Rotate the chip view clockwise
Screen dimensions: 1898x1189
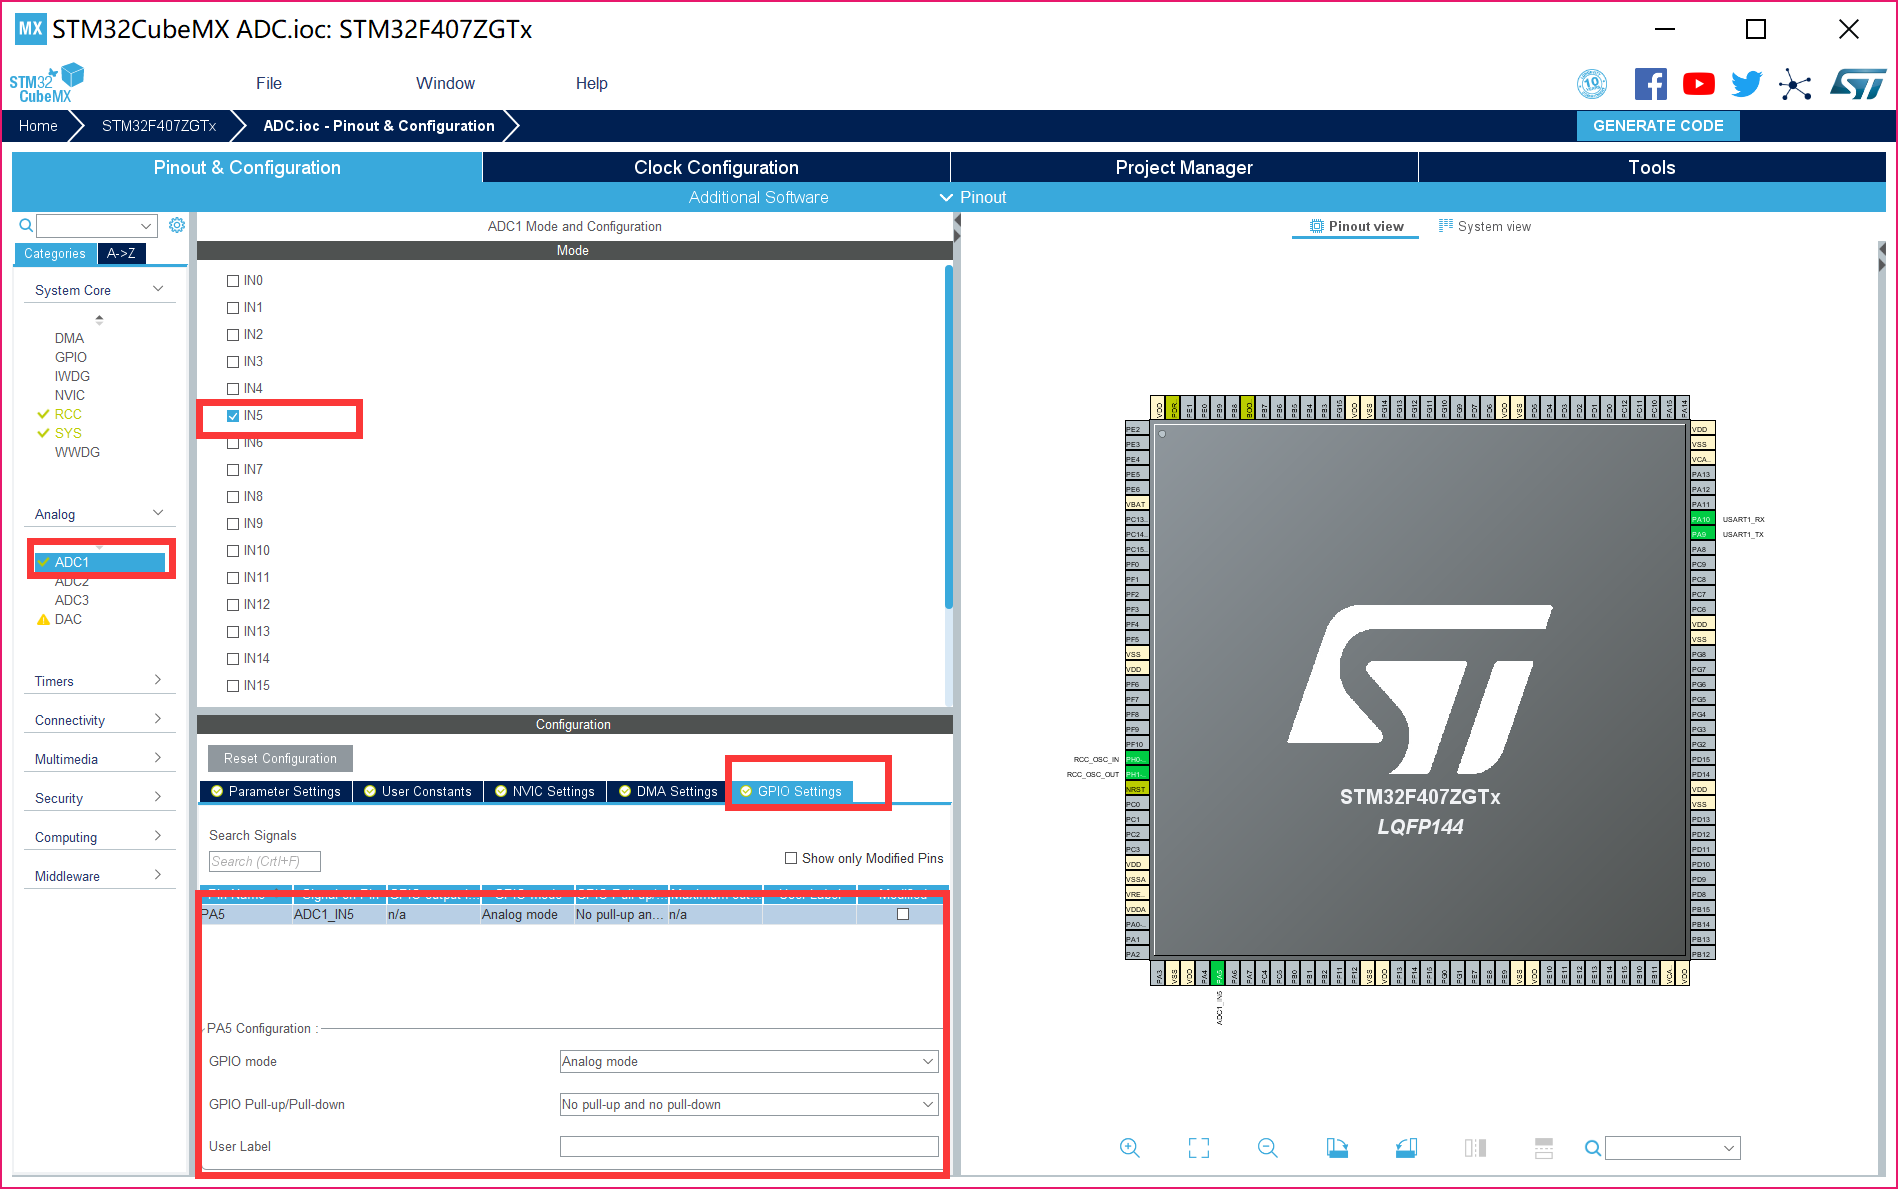(1337, 1148)
